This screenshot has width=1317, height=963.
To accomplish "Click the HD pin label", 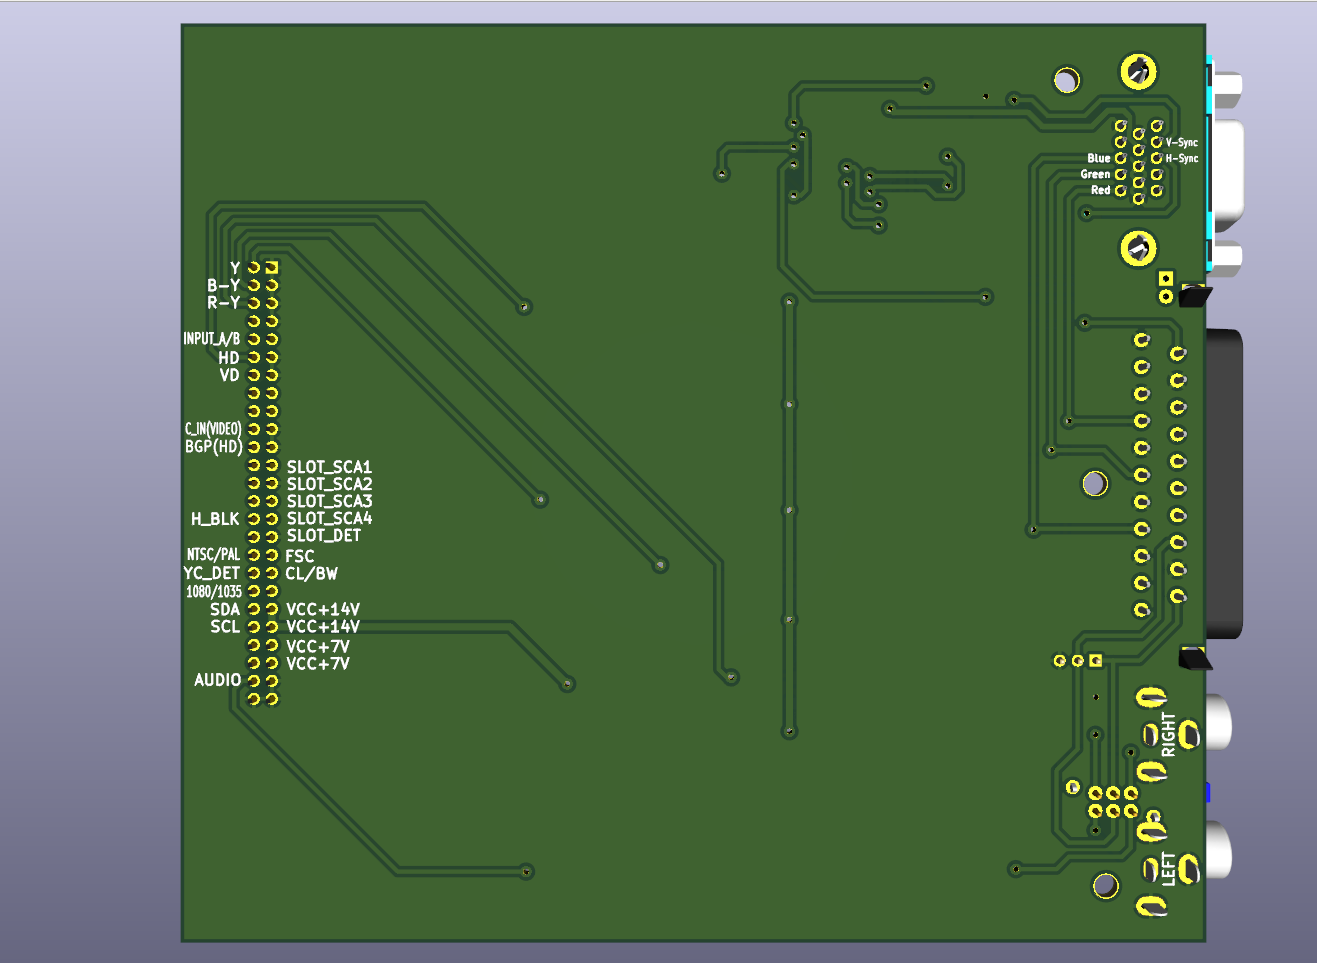I will (229, 357).
